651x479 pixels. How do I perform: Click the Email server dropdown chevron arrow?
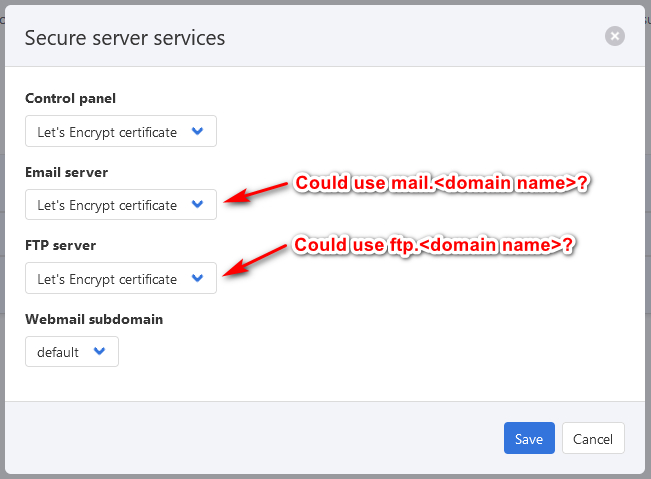(197, 204)
